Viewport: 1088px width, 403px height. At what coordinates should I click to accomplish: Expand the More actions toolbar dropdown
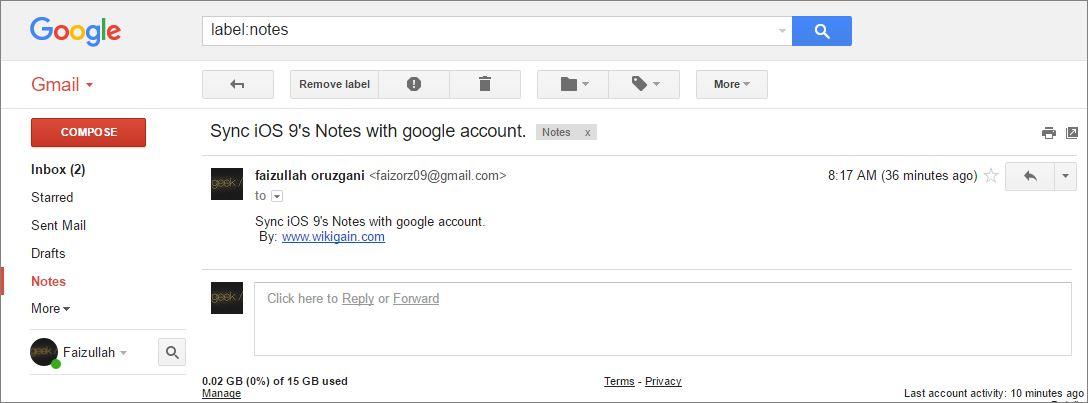[732, 84]
